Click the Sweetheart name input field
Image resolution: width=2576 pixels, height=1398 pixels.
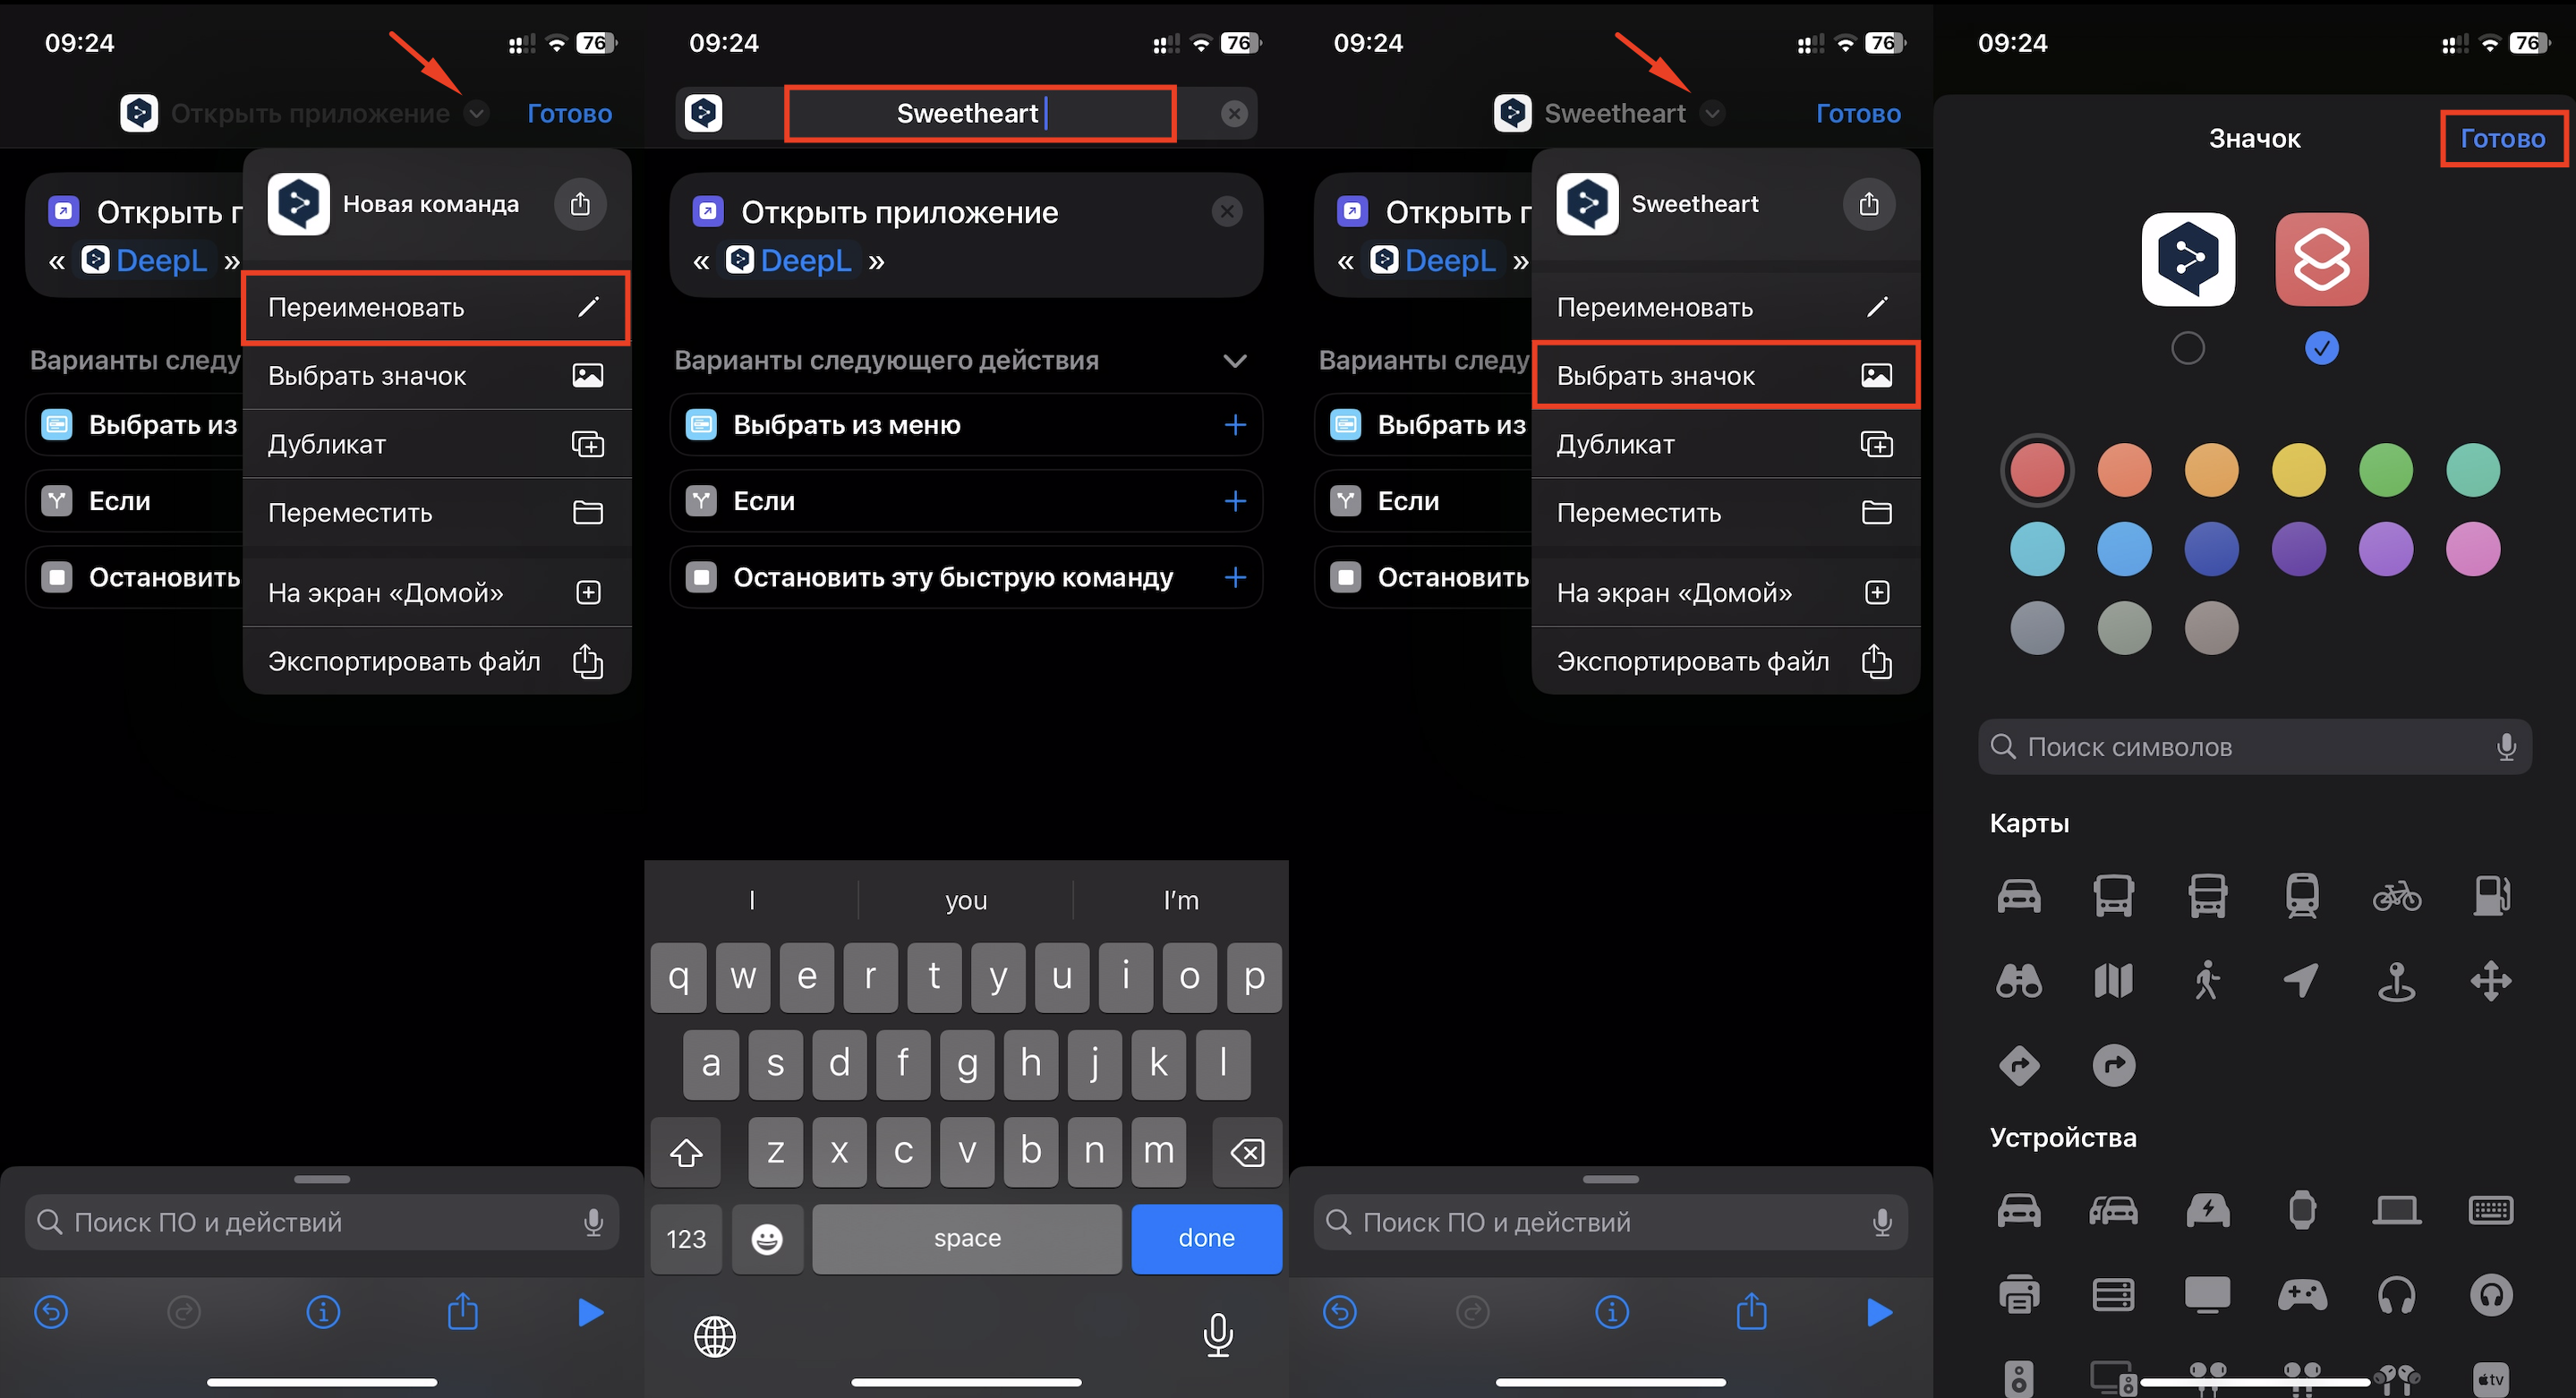pos(967,112)
